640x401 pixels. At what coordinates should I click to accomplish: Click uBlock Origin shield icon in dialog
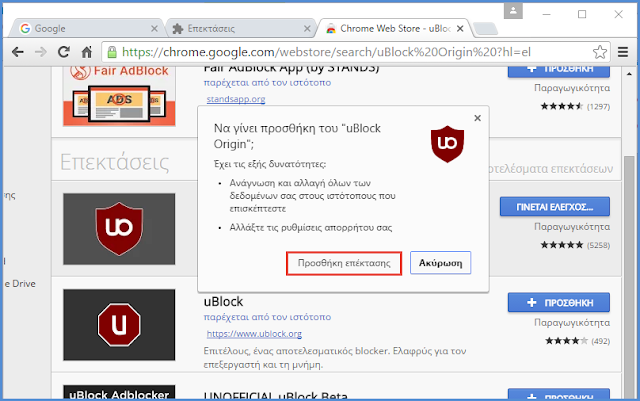447,144
